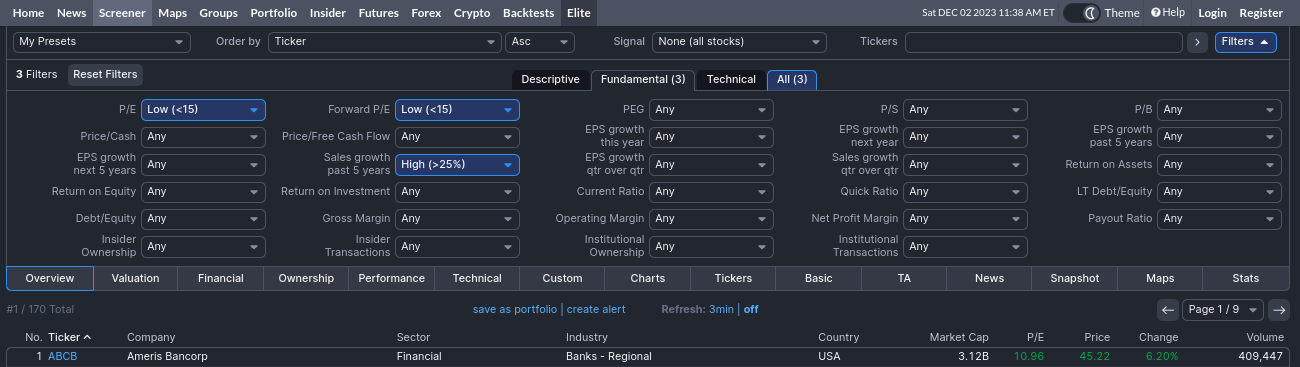Sort by the Sector column header

click(x=413, y=337)
